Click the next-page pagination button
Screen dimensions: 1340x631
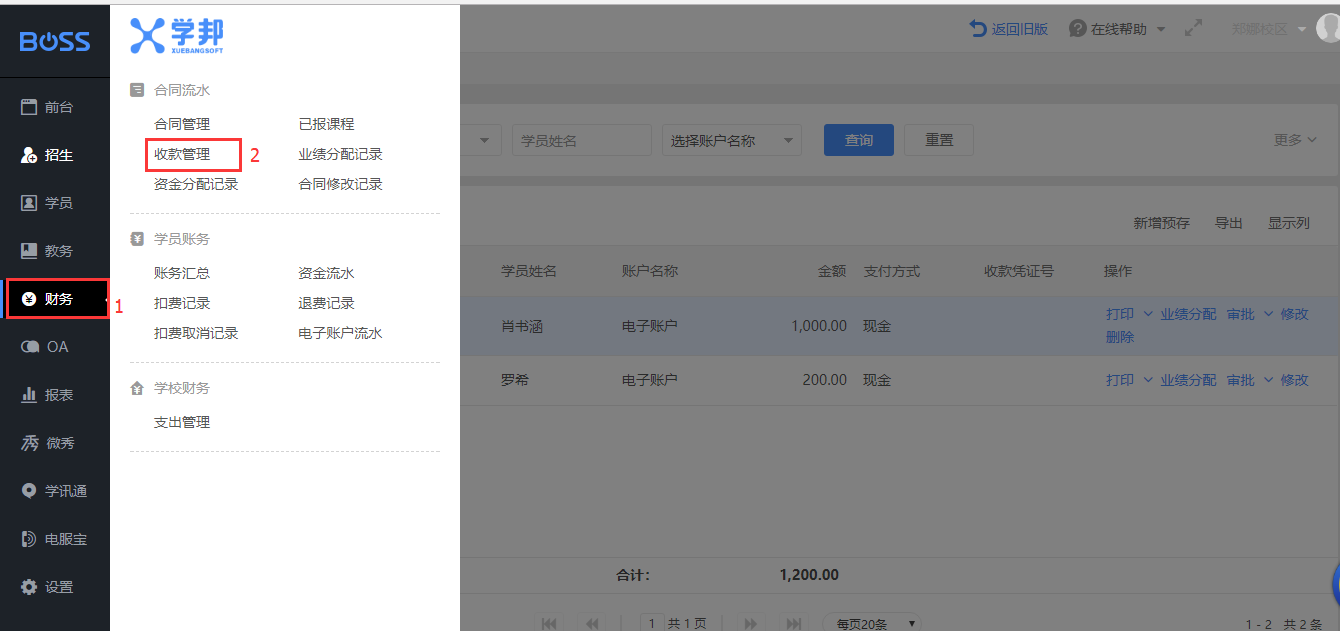click(x=751, y=623)
